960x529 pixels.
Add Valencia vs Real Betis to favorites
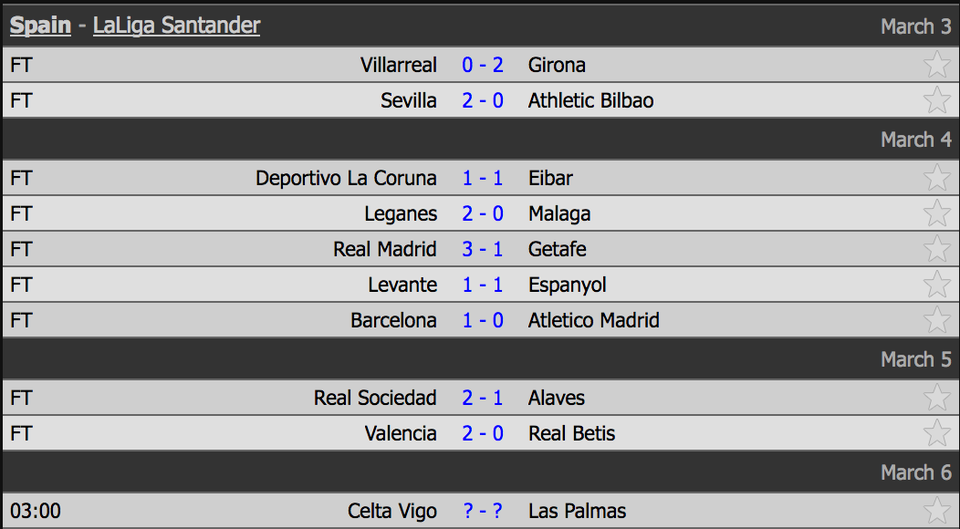(x=937, y=434)
